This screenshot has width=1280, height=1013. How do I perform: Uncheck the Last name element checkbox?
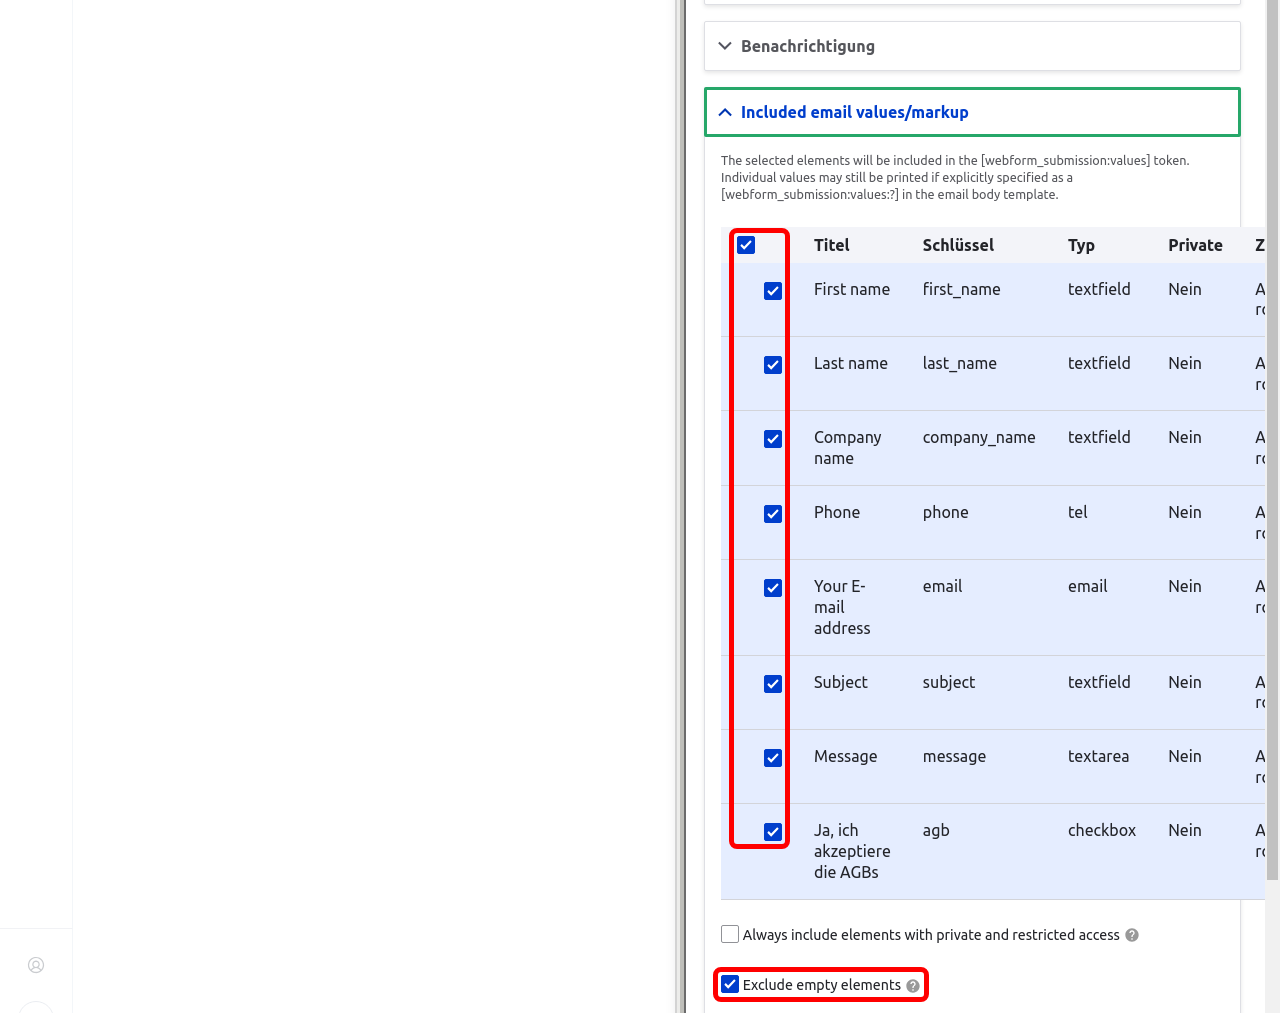773,365
